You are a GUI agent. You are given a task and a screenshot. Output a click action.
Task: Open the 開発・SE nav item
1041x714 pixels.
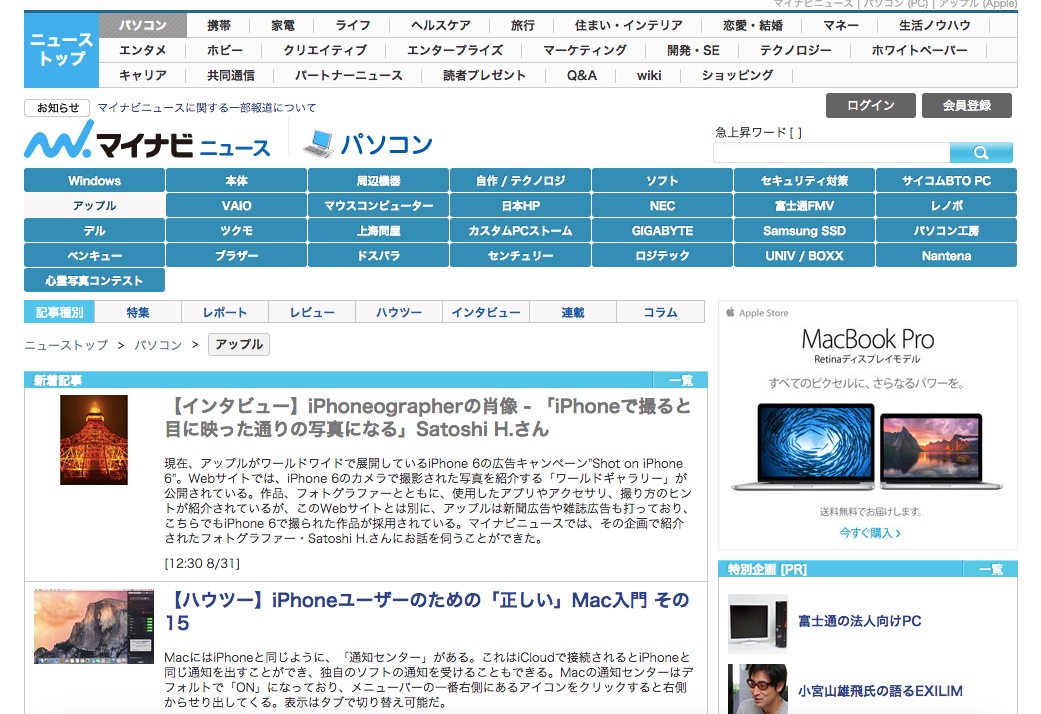coord(693,50)
